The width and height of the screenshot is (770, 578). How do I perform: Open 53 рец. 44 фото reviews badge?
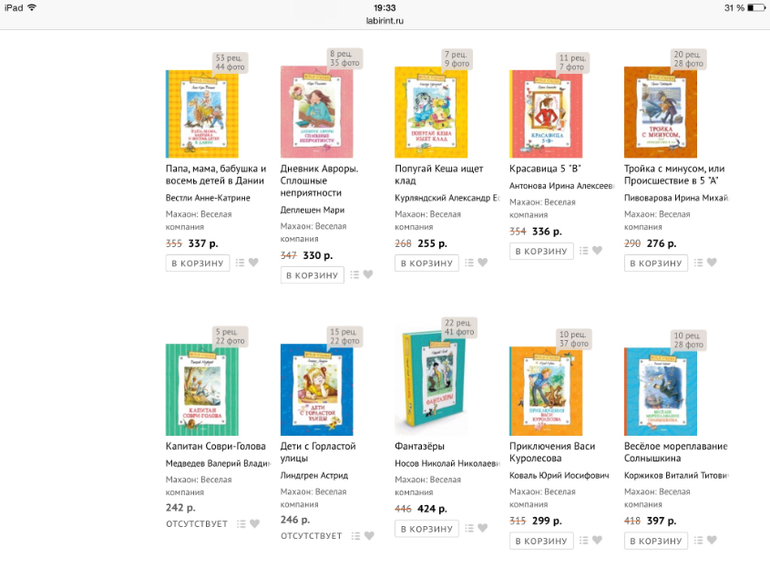point(230,62)
